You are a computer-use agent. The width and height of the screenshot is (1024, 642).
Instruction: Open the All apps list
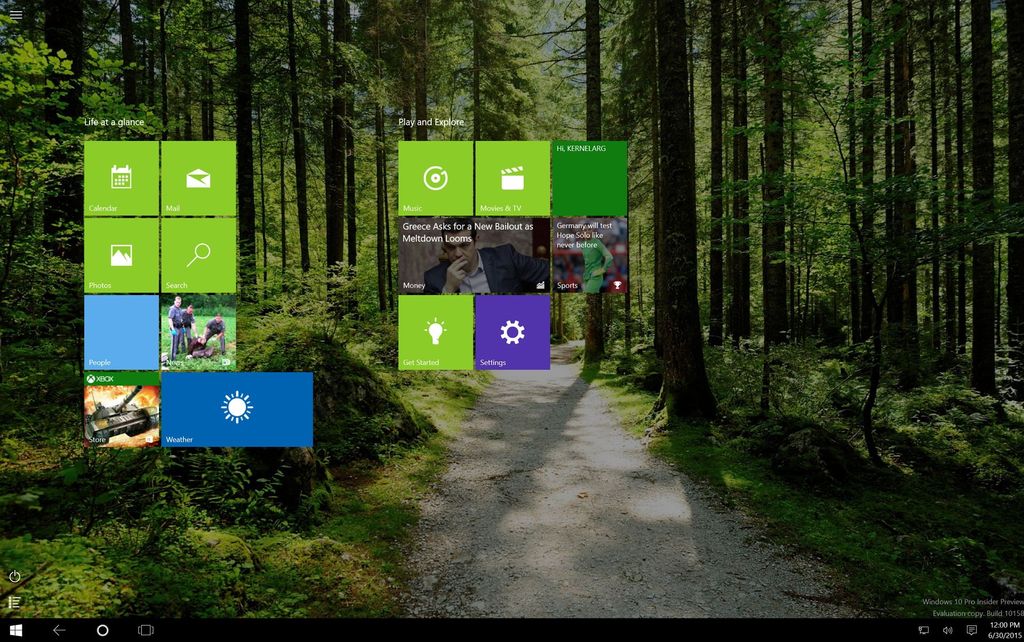14,603
